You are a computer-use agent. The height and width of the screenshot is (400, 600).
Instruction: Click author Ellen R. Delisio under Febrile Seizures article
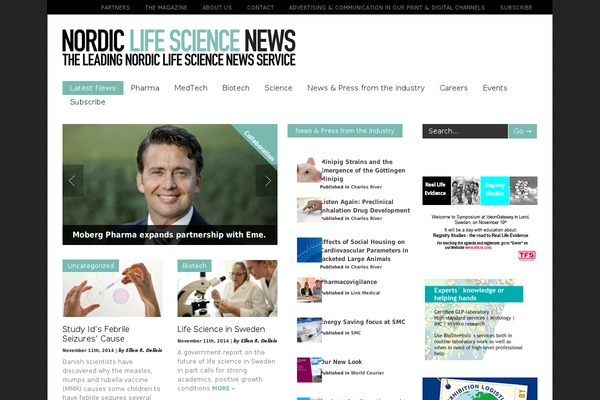tap(144, 350)
